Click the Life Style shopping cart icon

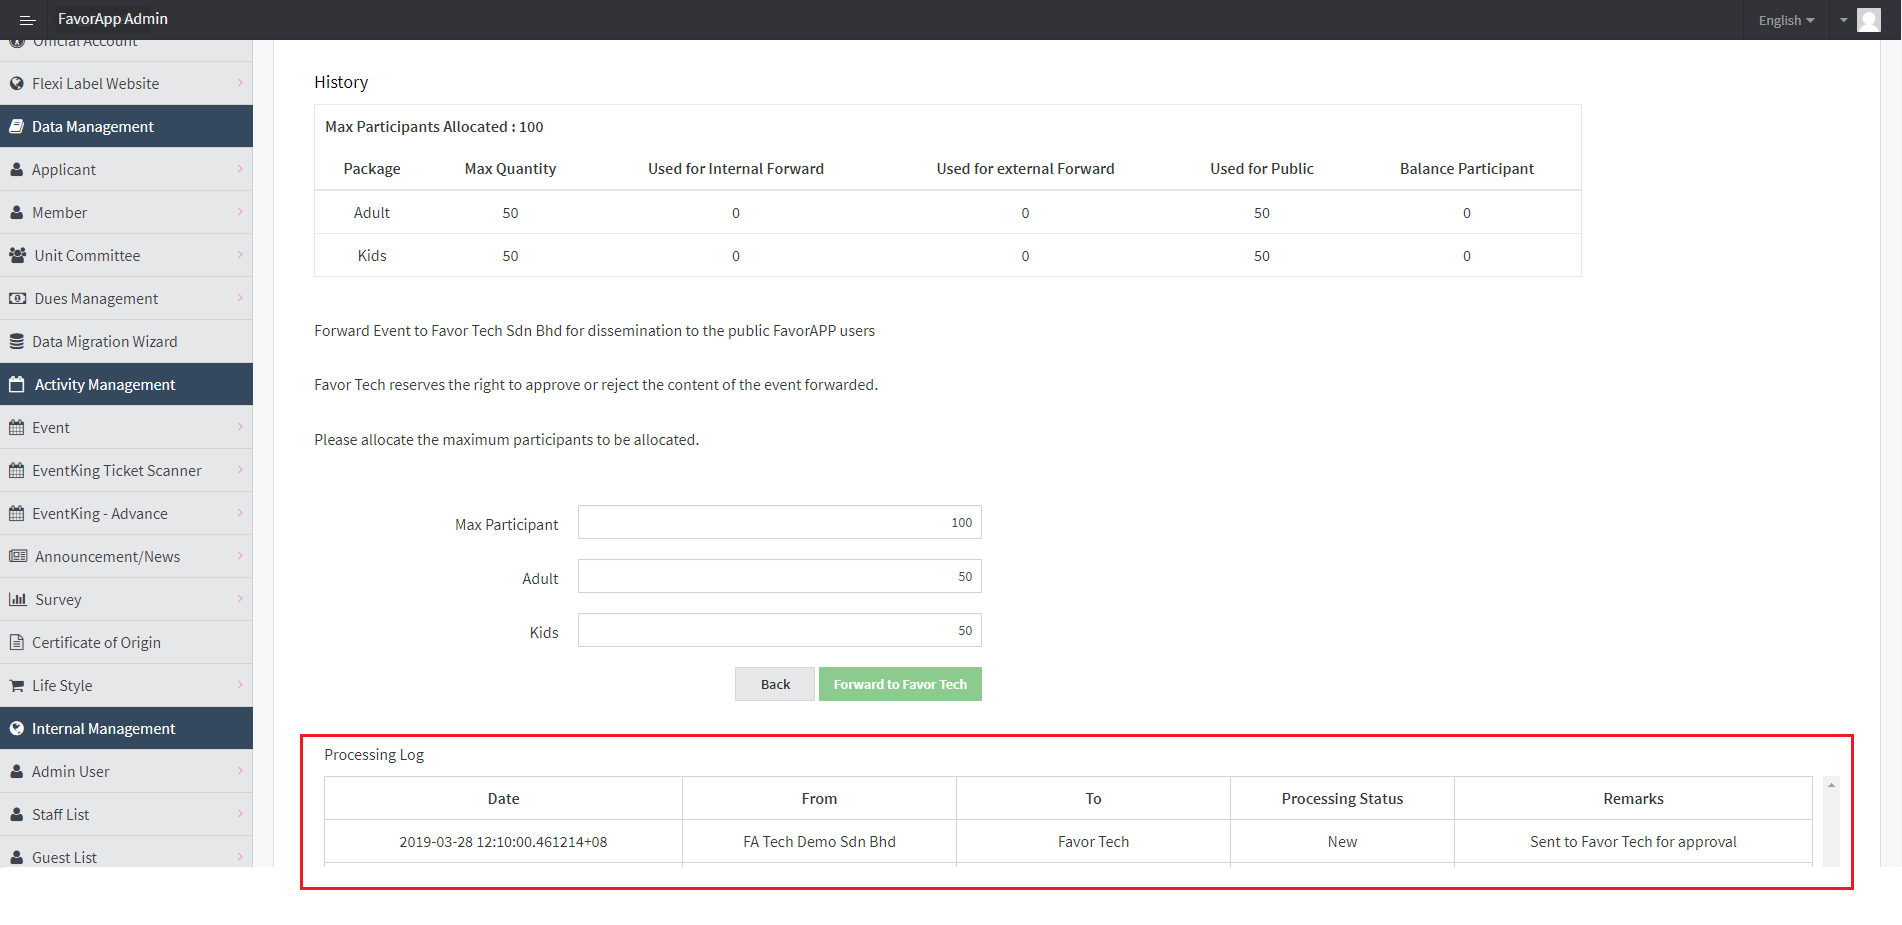click(x=17, y=686)
